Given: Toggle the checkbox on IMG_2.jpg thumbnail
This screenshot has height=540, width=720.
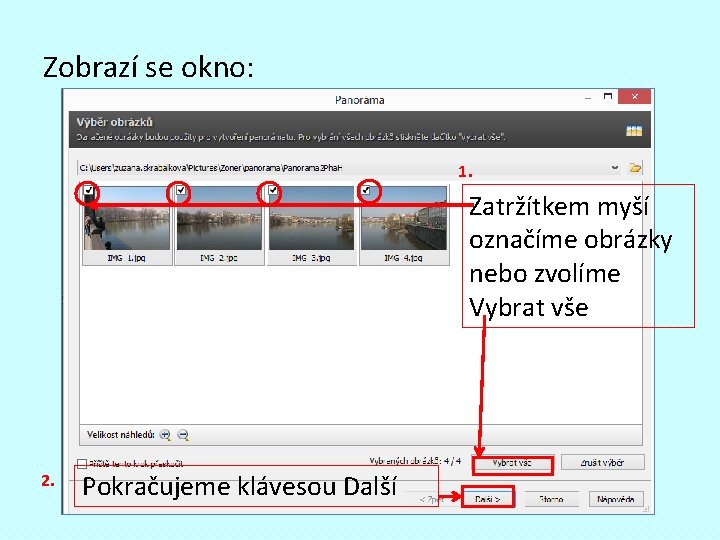Looking at the screenshot, I should tap(181, 190).
